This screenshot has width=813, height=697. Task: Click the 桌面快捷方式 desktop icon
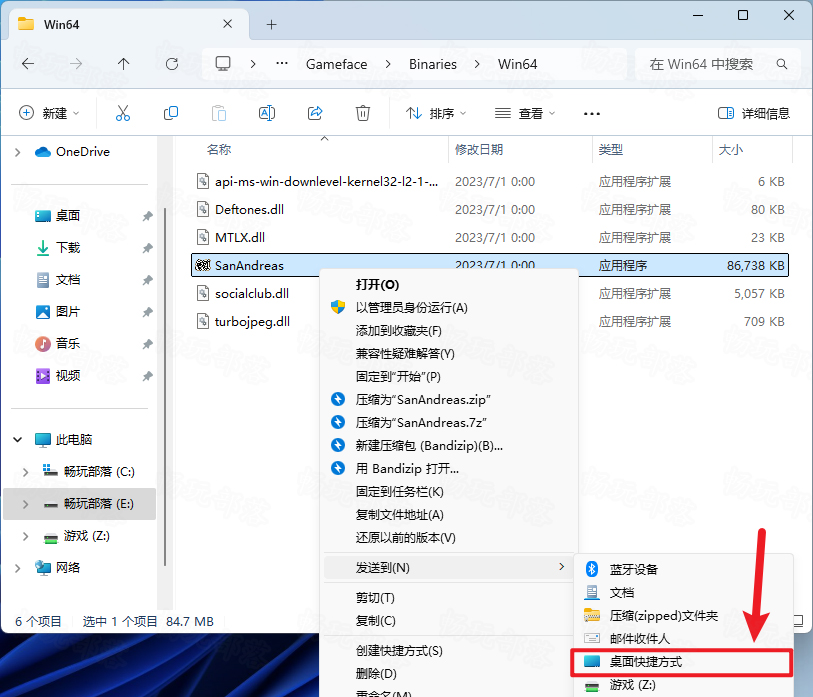[x=592, y=661]
